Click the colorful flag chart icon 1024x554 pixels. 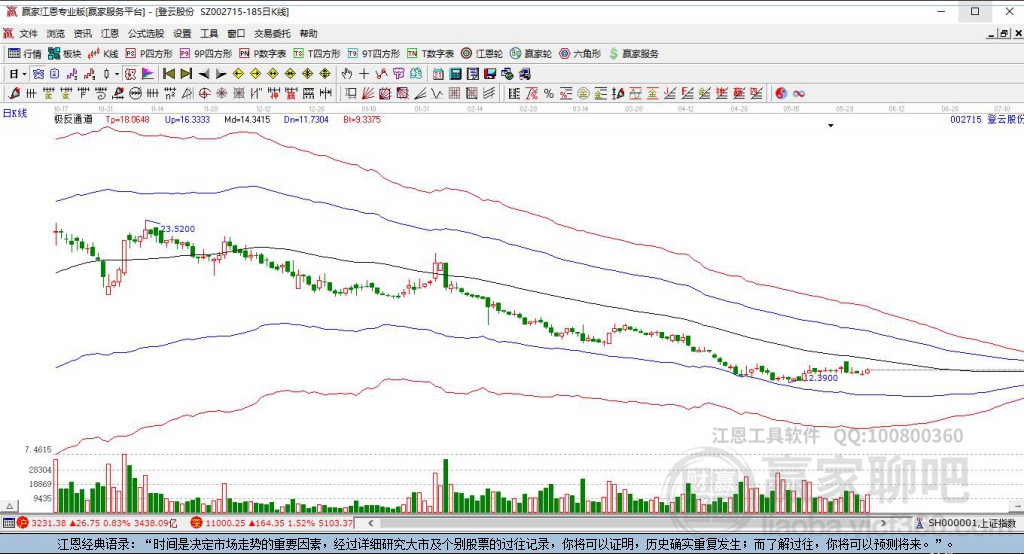[x=148, y=74]
